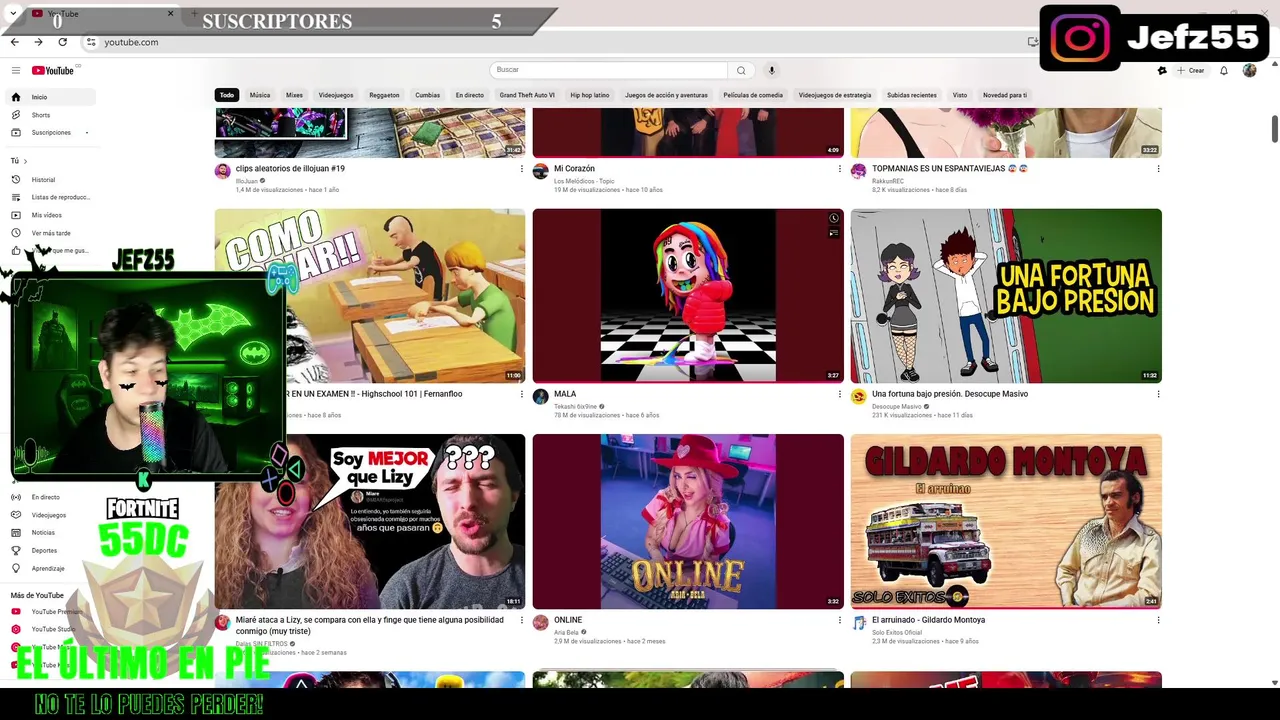The image size is (1280, 720).
Task: Select the Cumbias filter chip
Action: coord(428,95)
